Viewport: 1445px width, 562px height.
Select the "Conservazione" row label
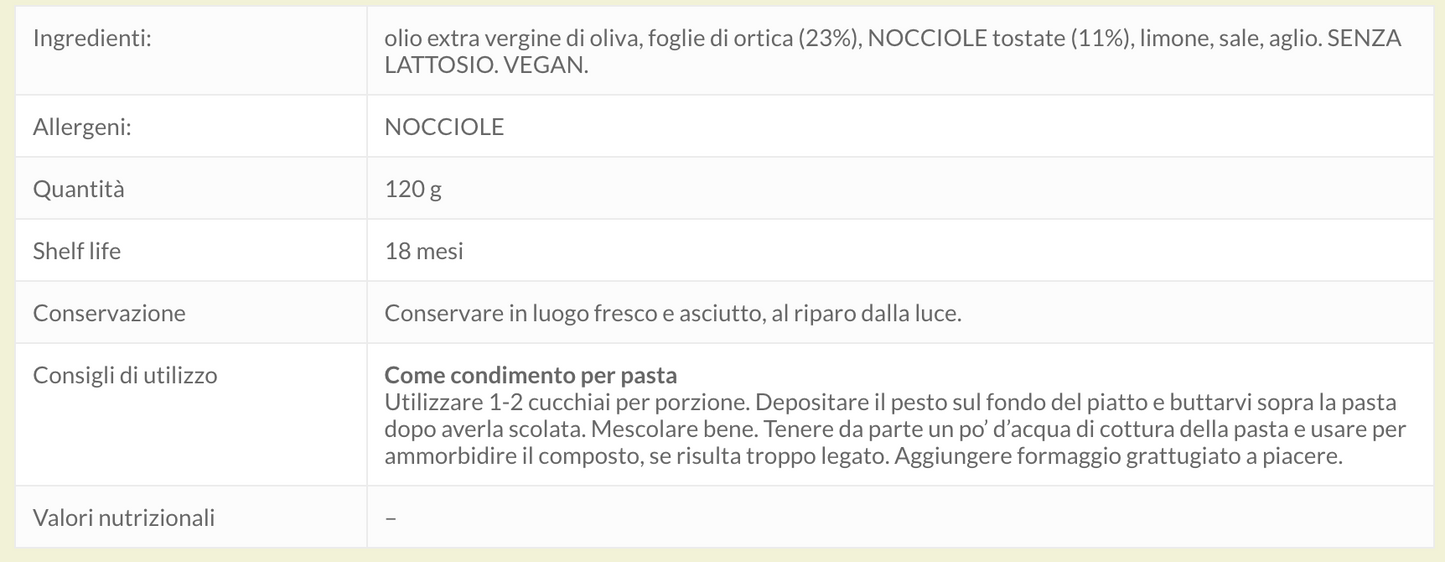pyautogui.click(x=109, y=313)
